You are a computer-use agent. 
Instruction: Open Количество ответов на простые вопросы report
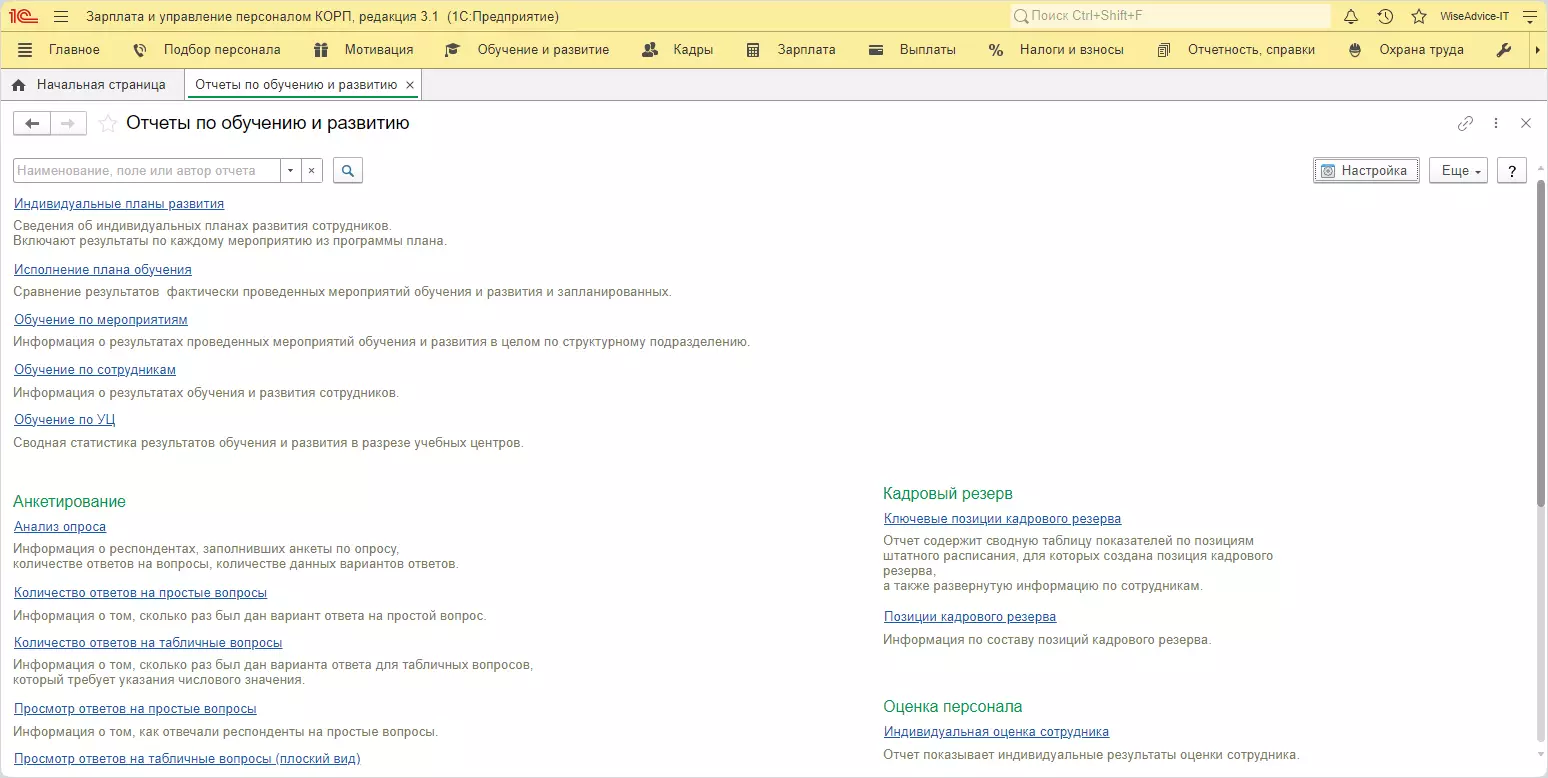click(141, 593)
